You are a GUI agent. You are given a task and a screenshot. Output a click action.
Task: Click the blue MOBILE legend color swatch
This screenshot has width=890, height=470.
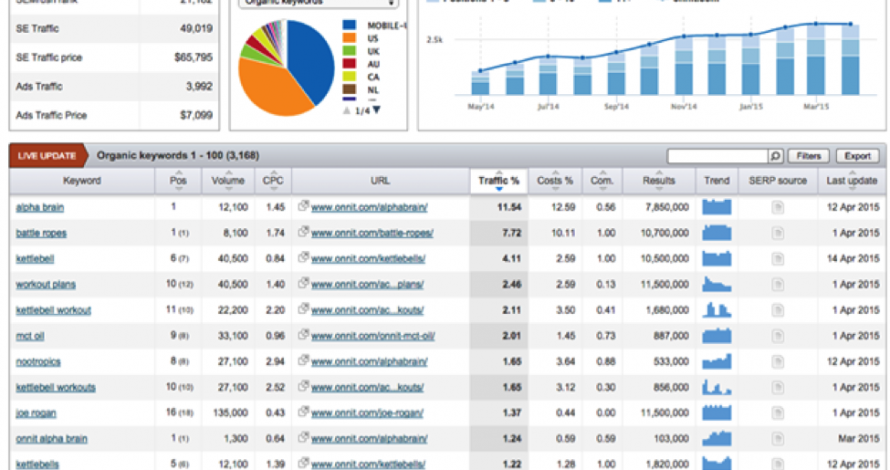pos(349,25)
